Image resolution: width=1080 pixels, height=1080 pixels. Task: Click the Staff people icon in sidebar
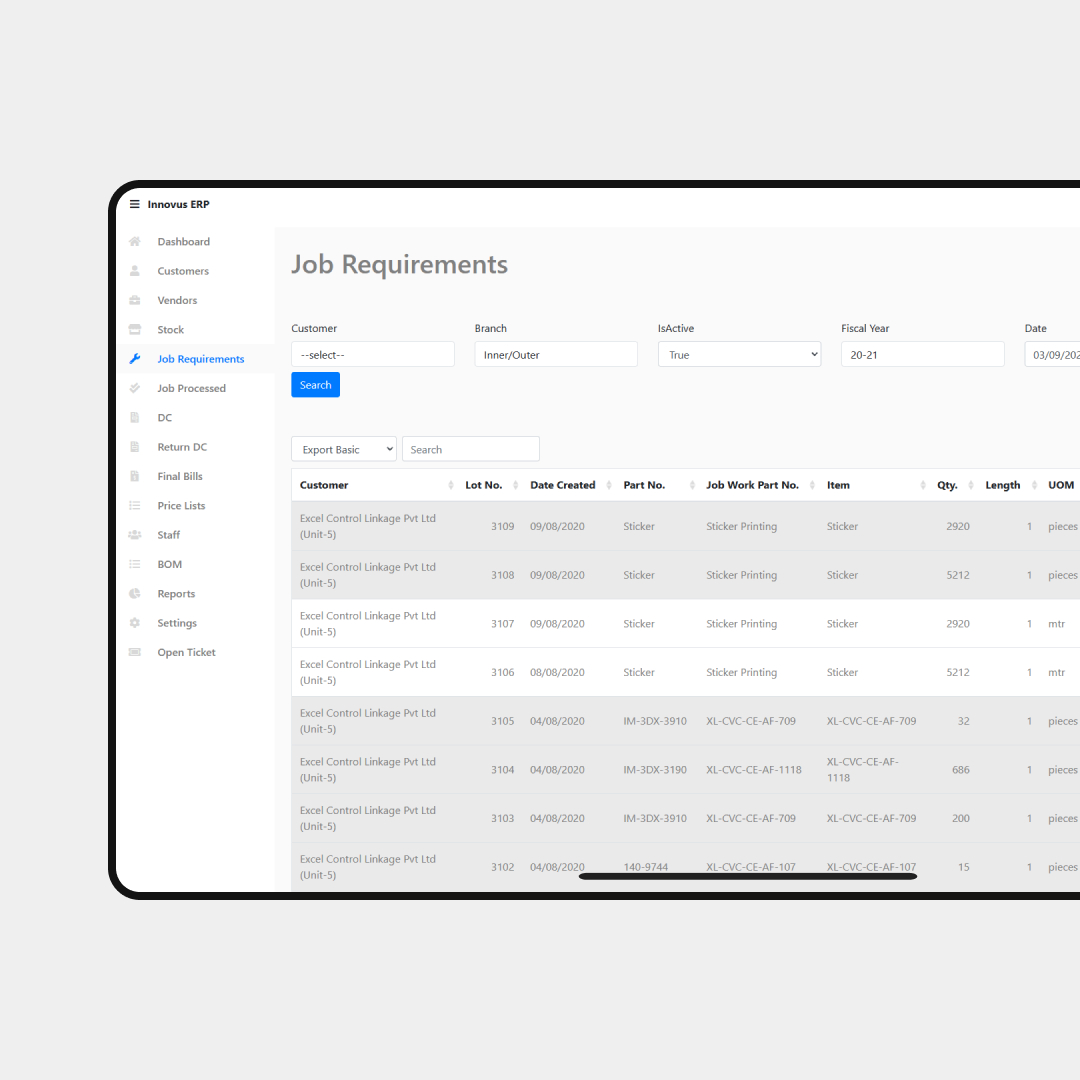[x=134, y=535]
